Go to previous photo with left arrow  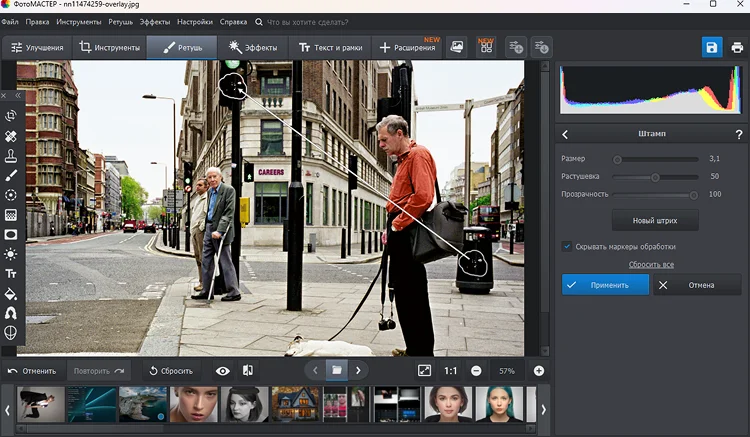tap(315, 371)
